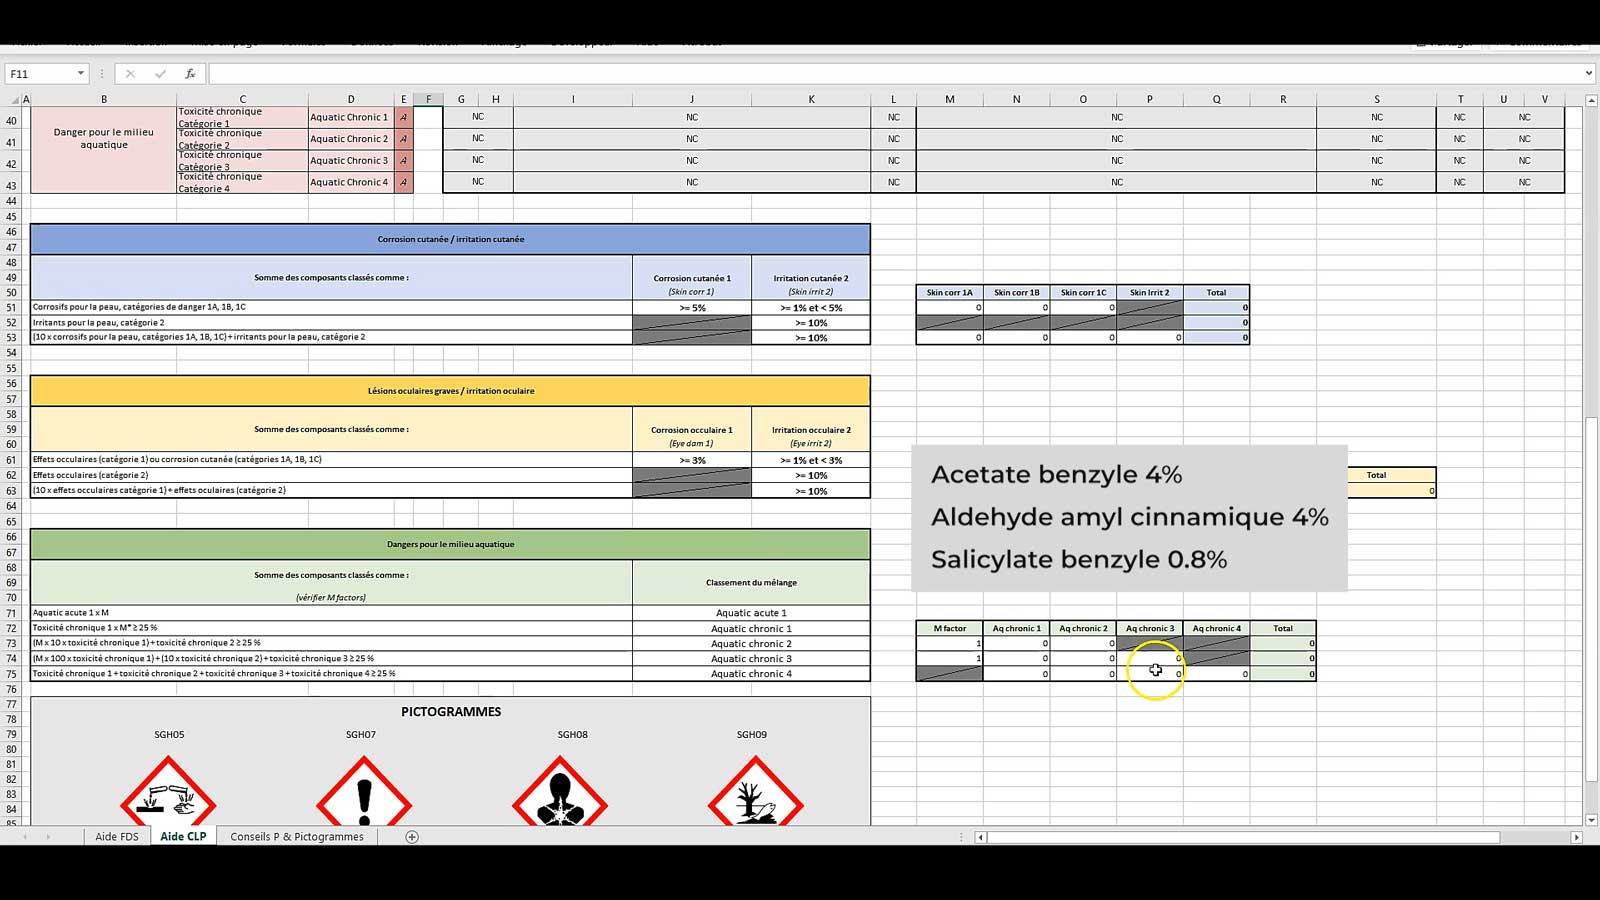Click the Select All corner triangle
This screenshot has width=1600, height=900.
coord(14,99)
